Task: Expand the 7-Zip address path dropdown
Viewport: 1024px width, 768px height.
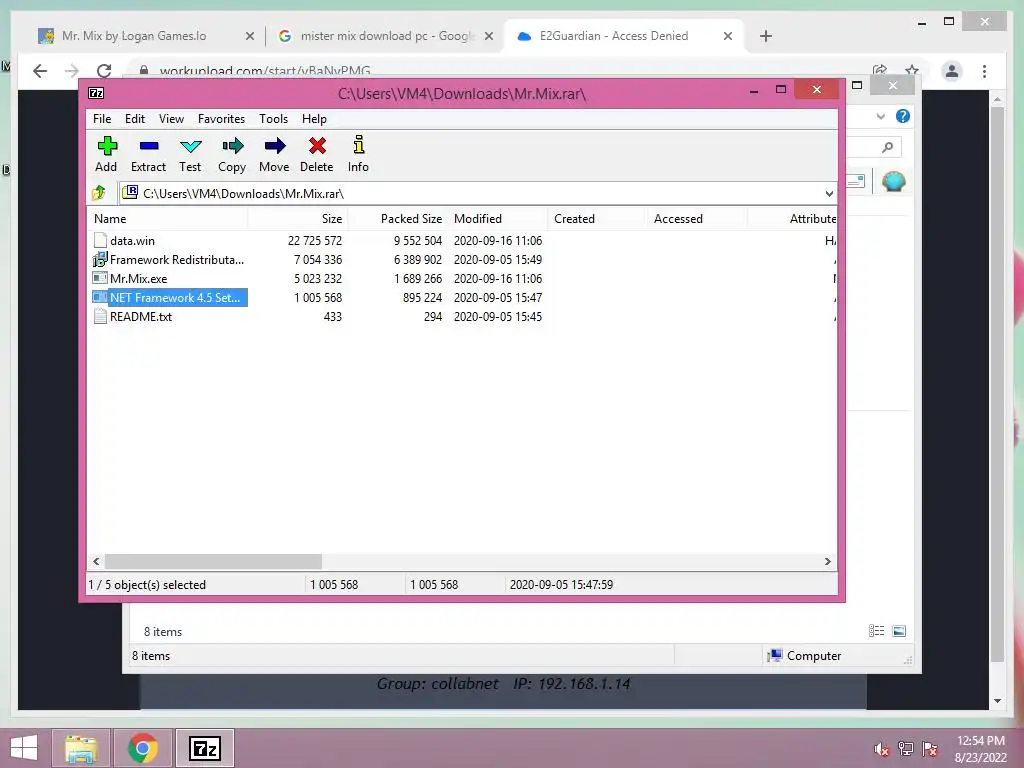Action: click(829, 193)
